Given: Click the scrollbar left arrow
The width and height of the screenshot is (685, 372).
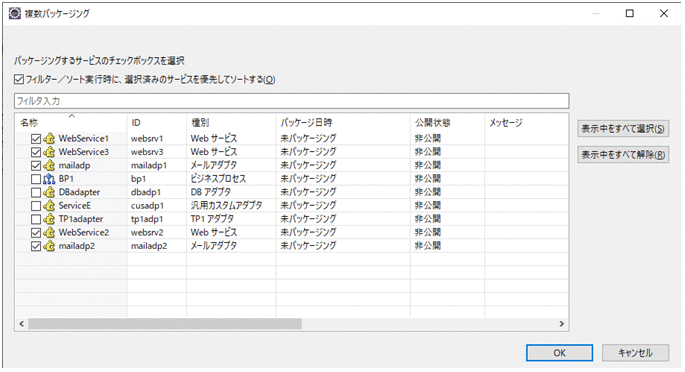Looking at the screenshot, I should 21,324.
